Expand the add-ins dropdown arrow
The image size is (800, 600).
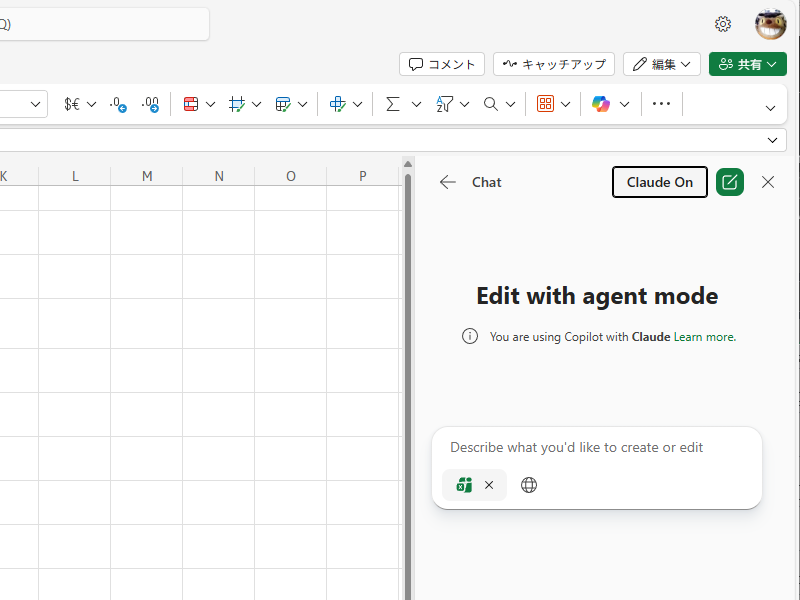pyautogui.click(x=565, y=105)
